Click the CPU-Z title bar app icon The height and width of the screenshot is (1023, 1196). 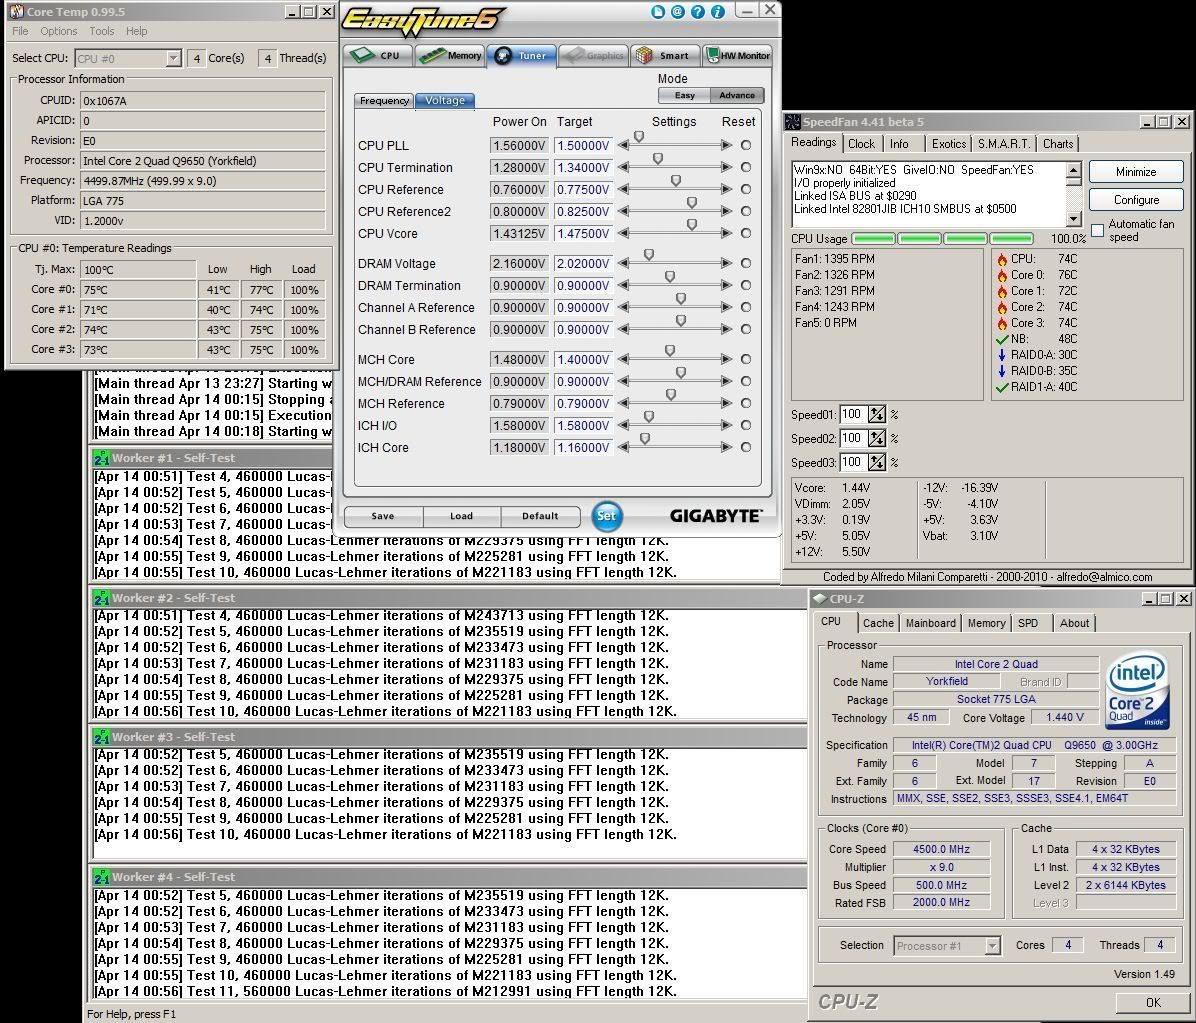pos(820,599)
